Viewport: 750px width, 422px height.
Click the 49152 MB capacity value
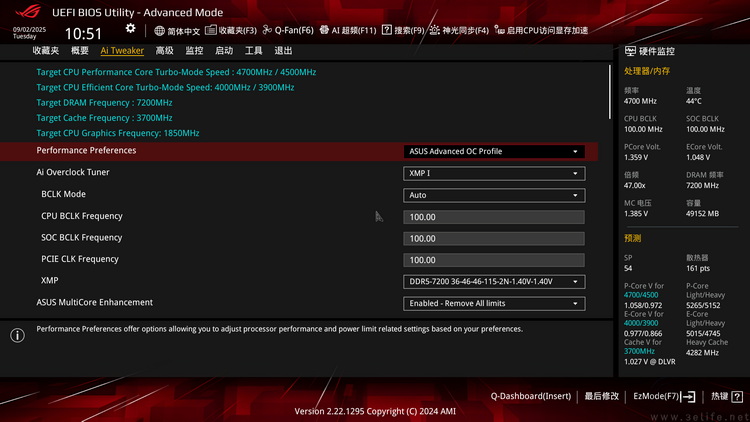(x=702, y=214)
